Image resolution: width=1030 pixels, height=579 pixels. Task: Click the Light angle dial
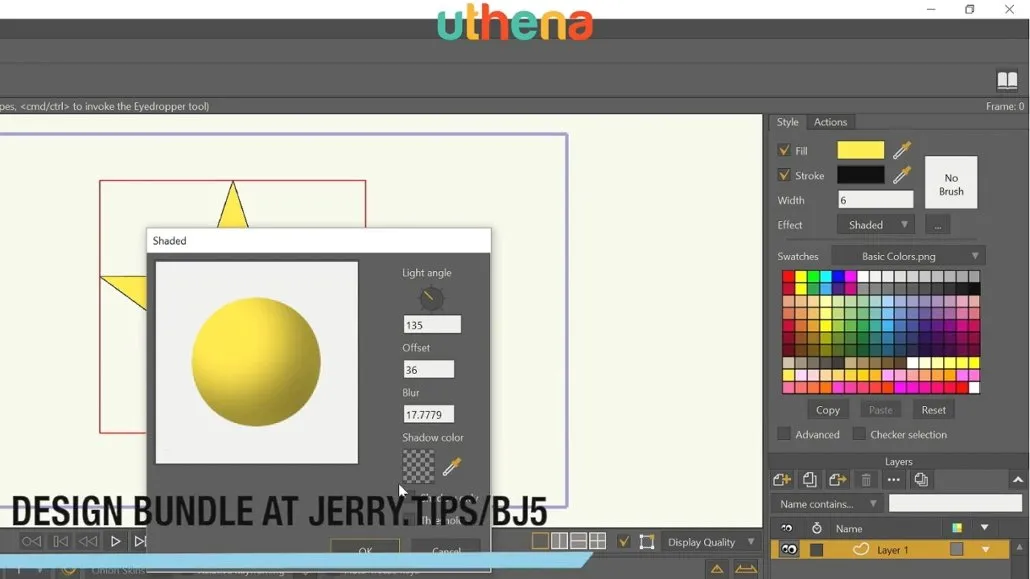[x=431, y=298]
